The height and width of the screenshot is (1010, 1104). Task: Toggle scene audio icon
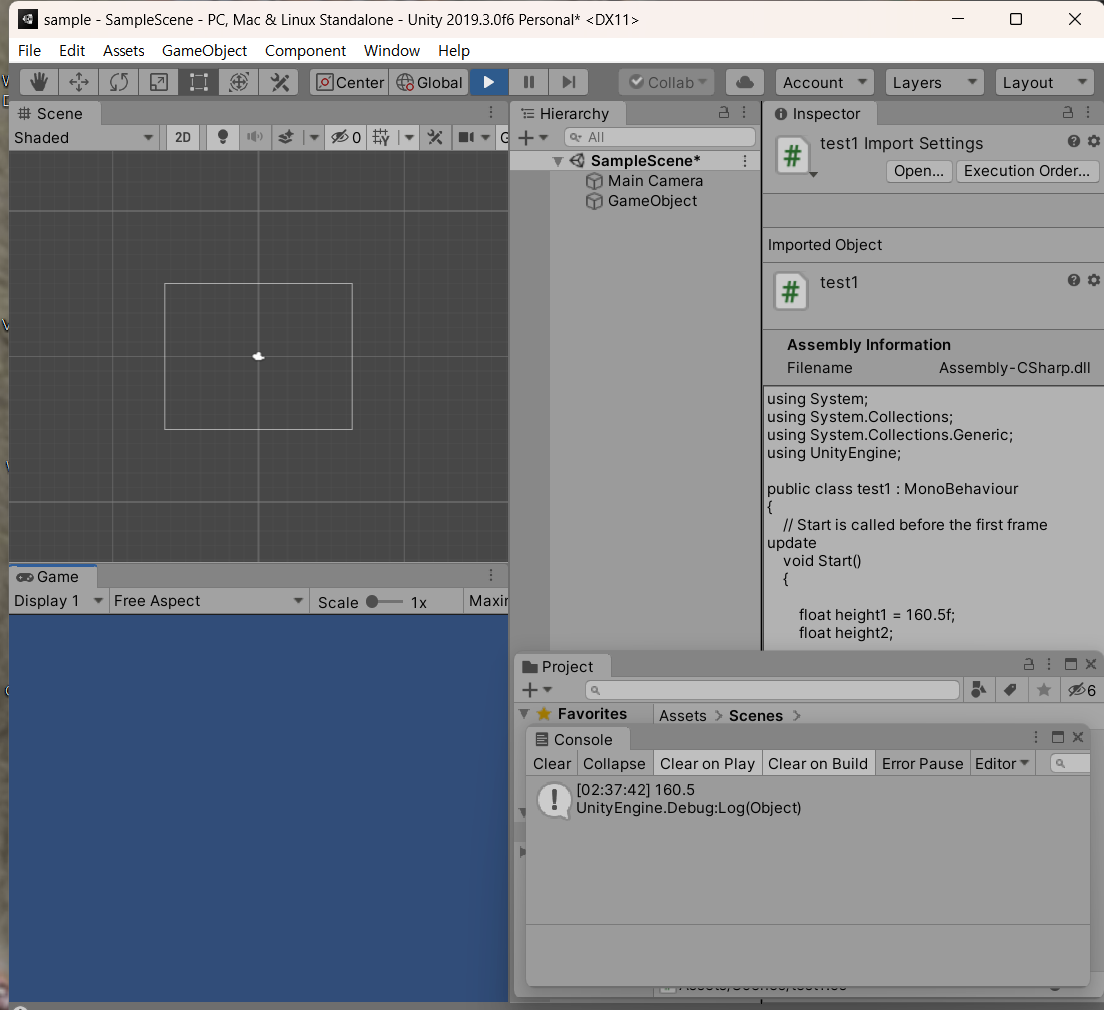pos(255,137)
